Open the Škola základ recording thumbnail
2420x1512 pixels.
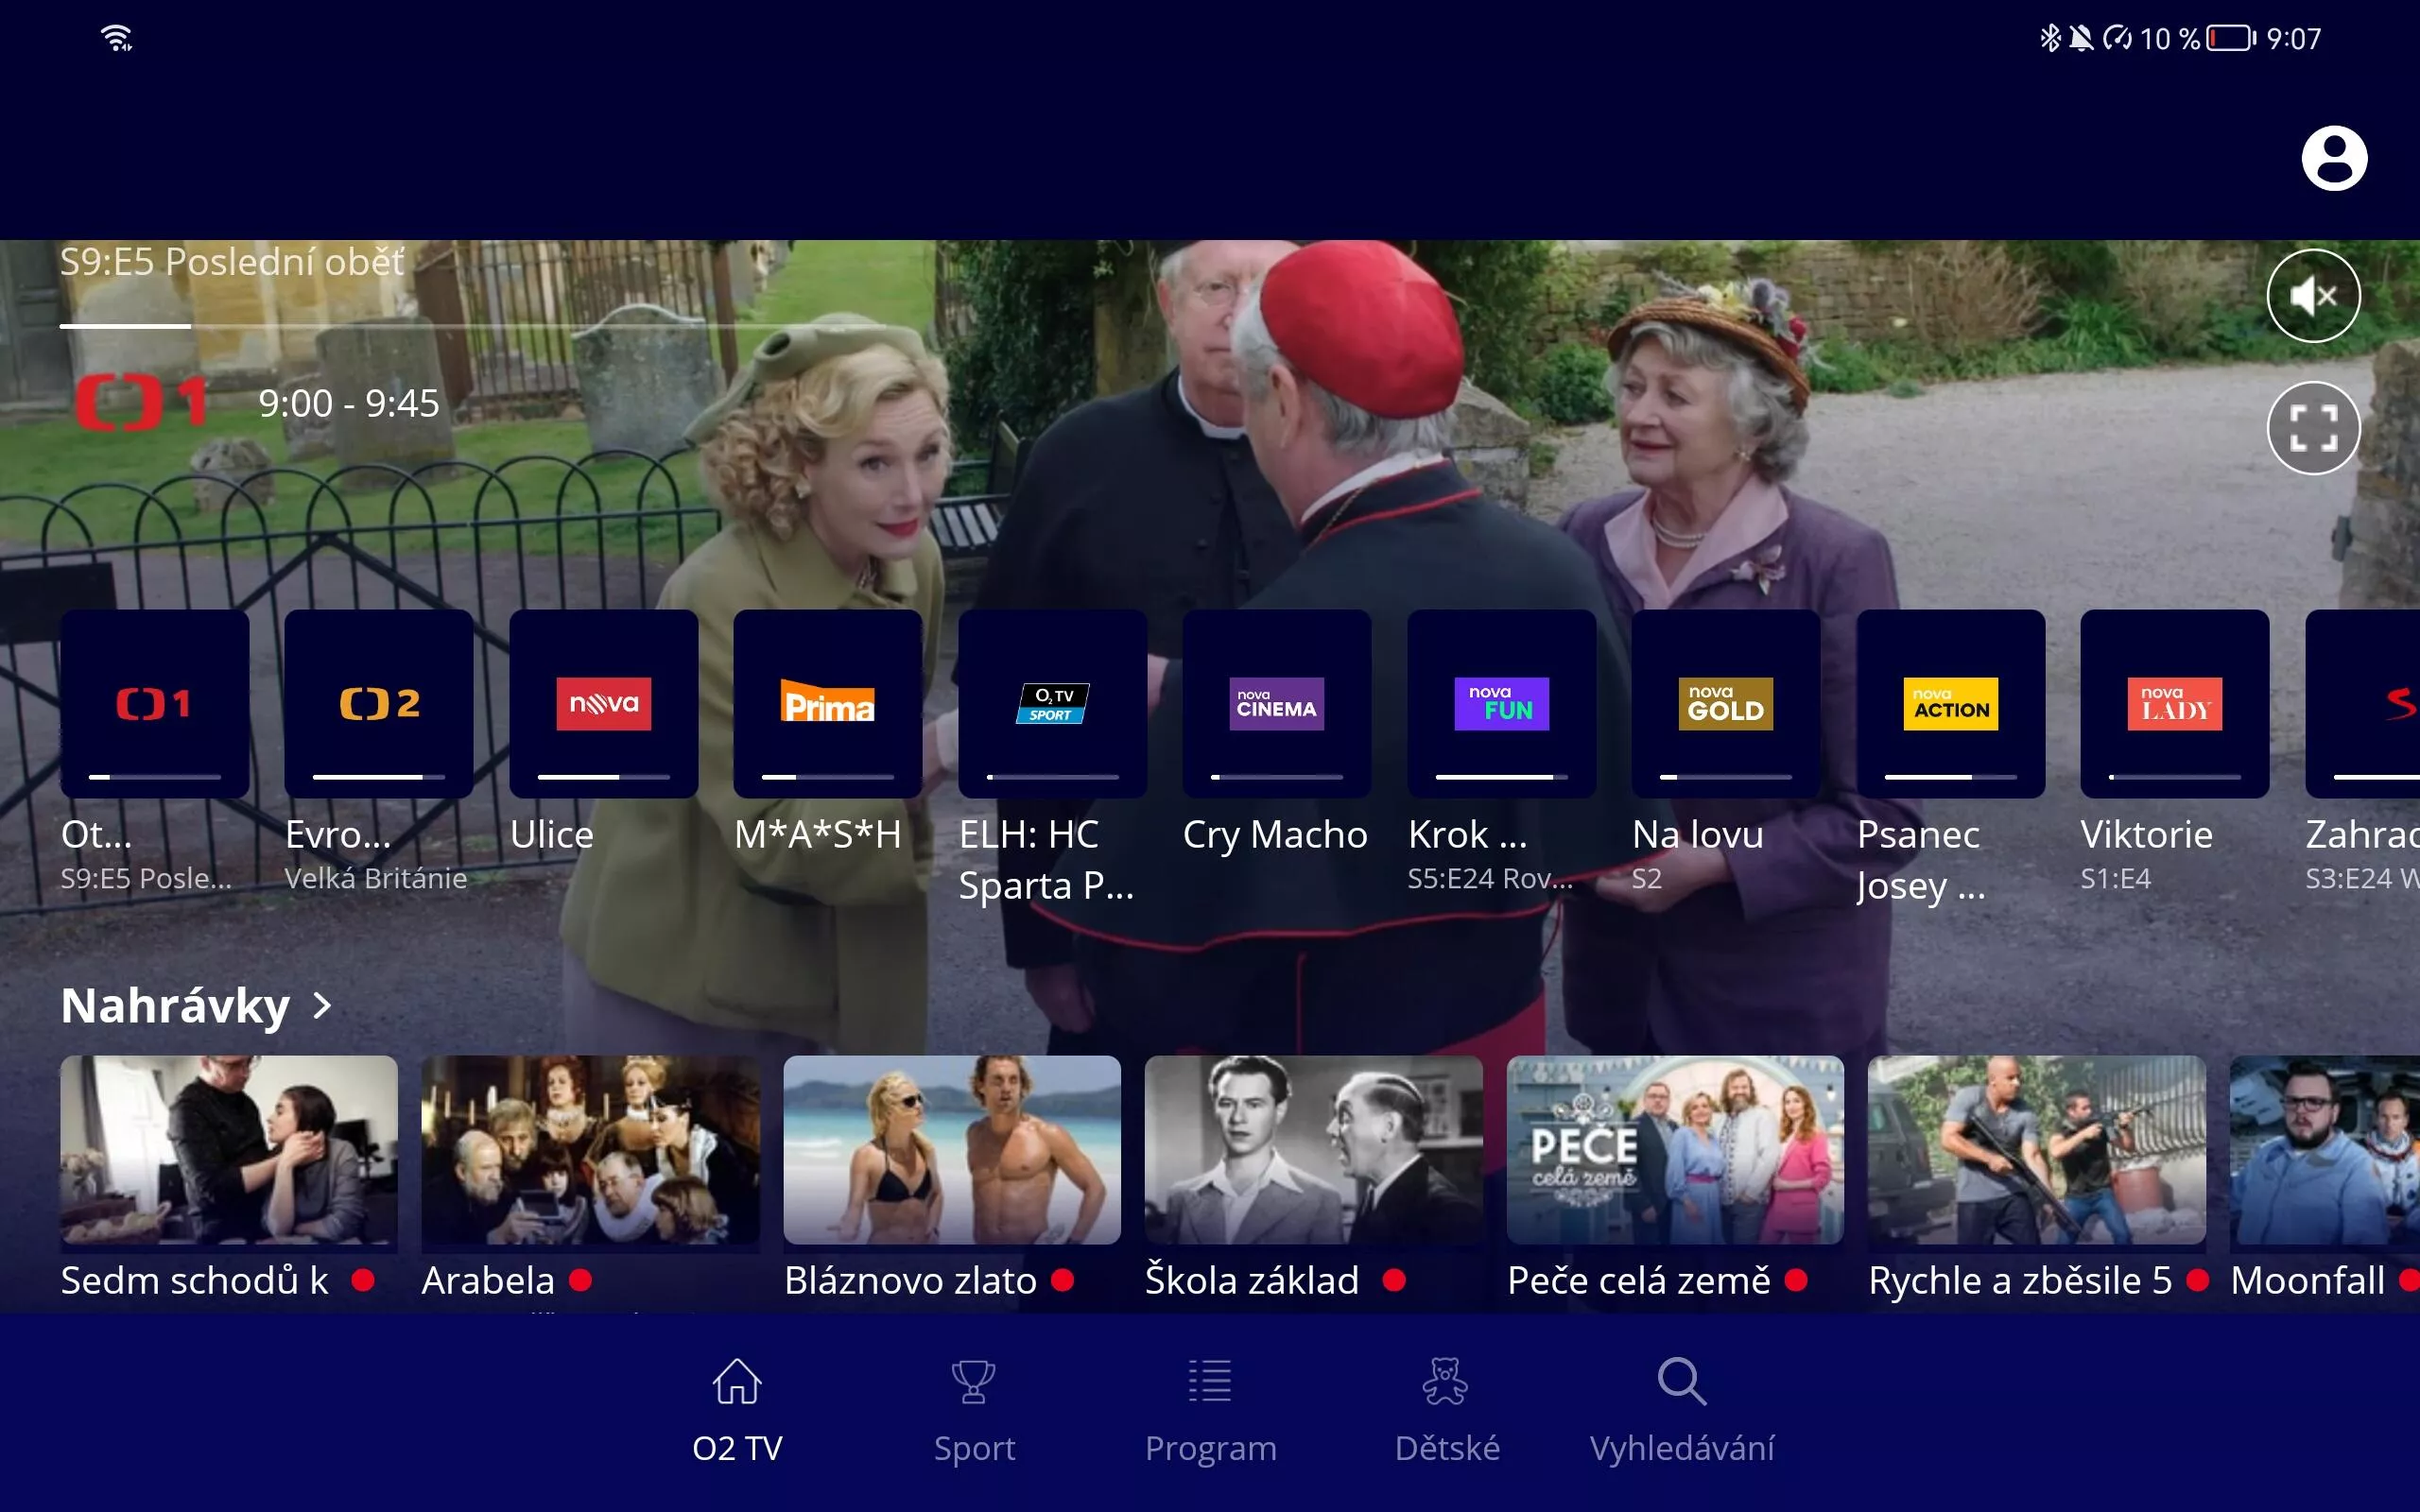click(1313, 1150)
